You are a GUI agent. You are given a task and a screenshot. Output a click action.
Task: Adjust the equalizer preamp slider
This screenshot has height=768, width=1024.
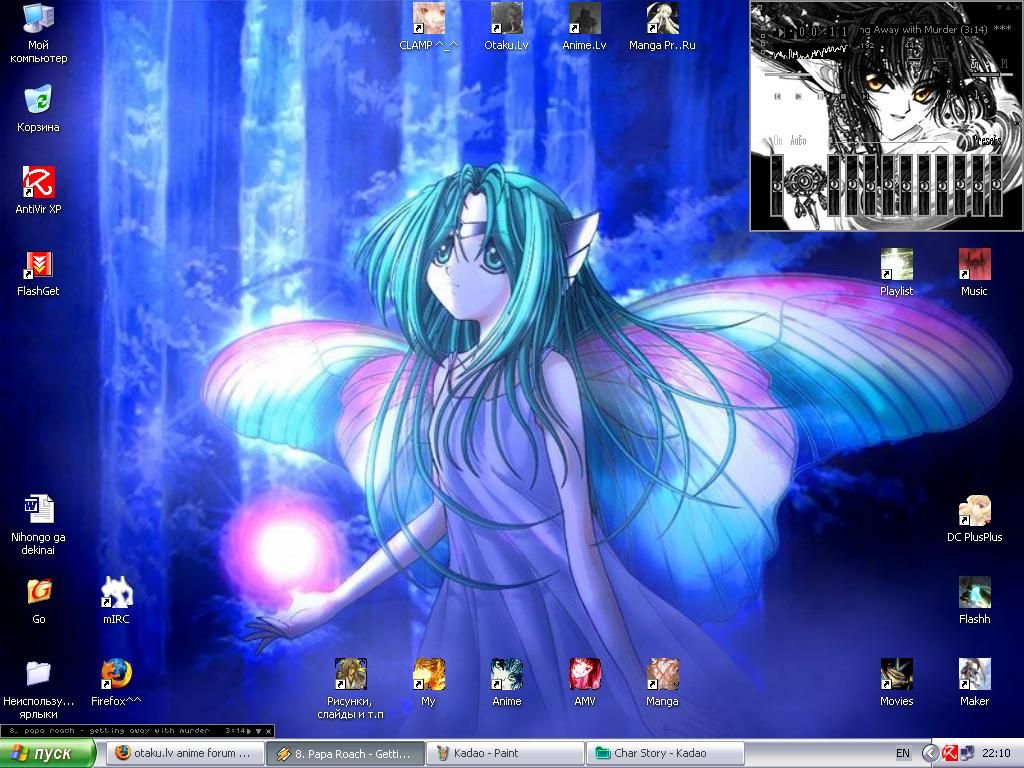(776, 185)
